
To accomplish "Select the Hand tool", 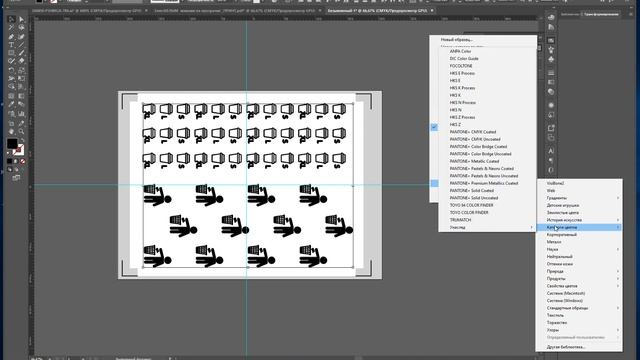I will [11, 131].
